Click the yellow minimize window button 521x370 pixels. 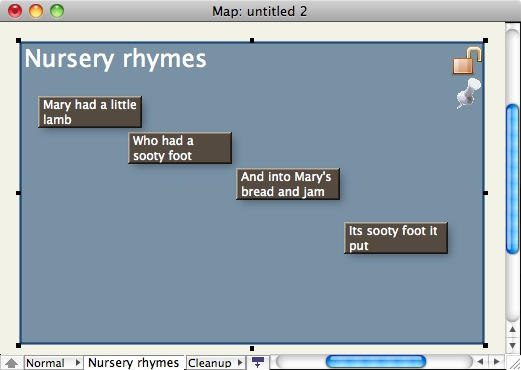click(36, 11)
